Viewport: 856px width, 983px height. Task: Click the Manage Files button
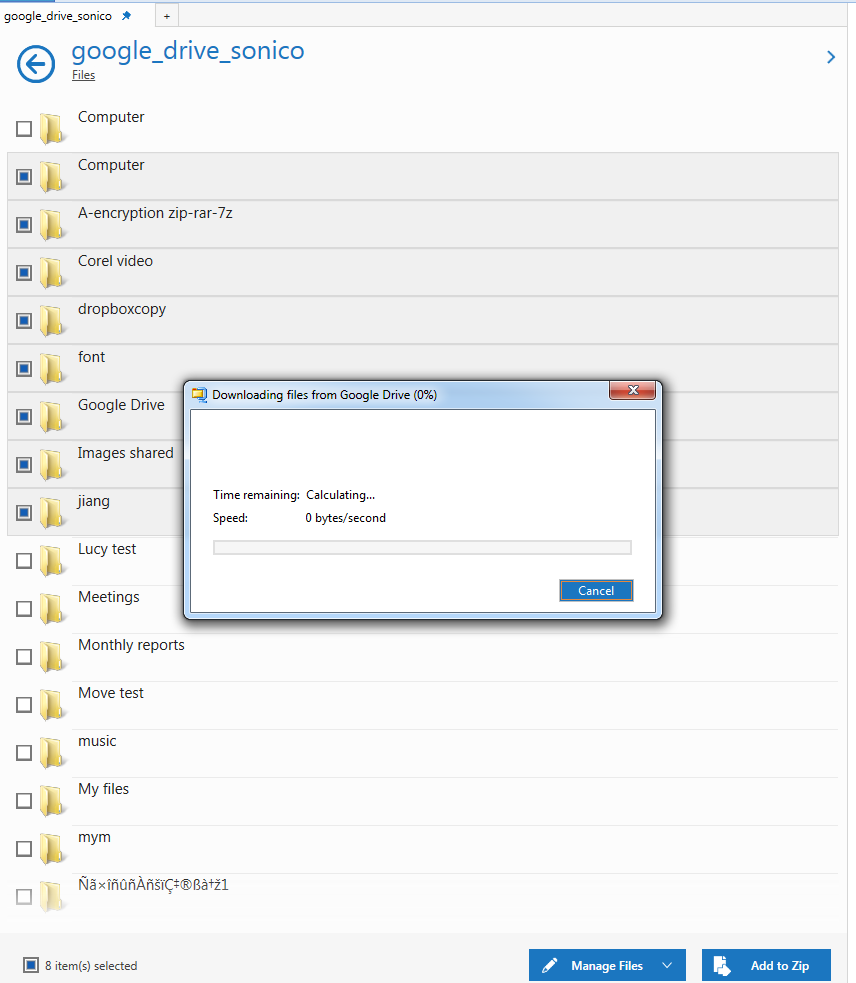click(x=607, y=965)
